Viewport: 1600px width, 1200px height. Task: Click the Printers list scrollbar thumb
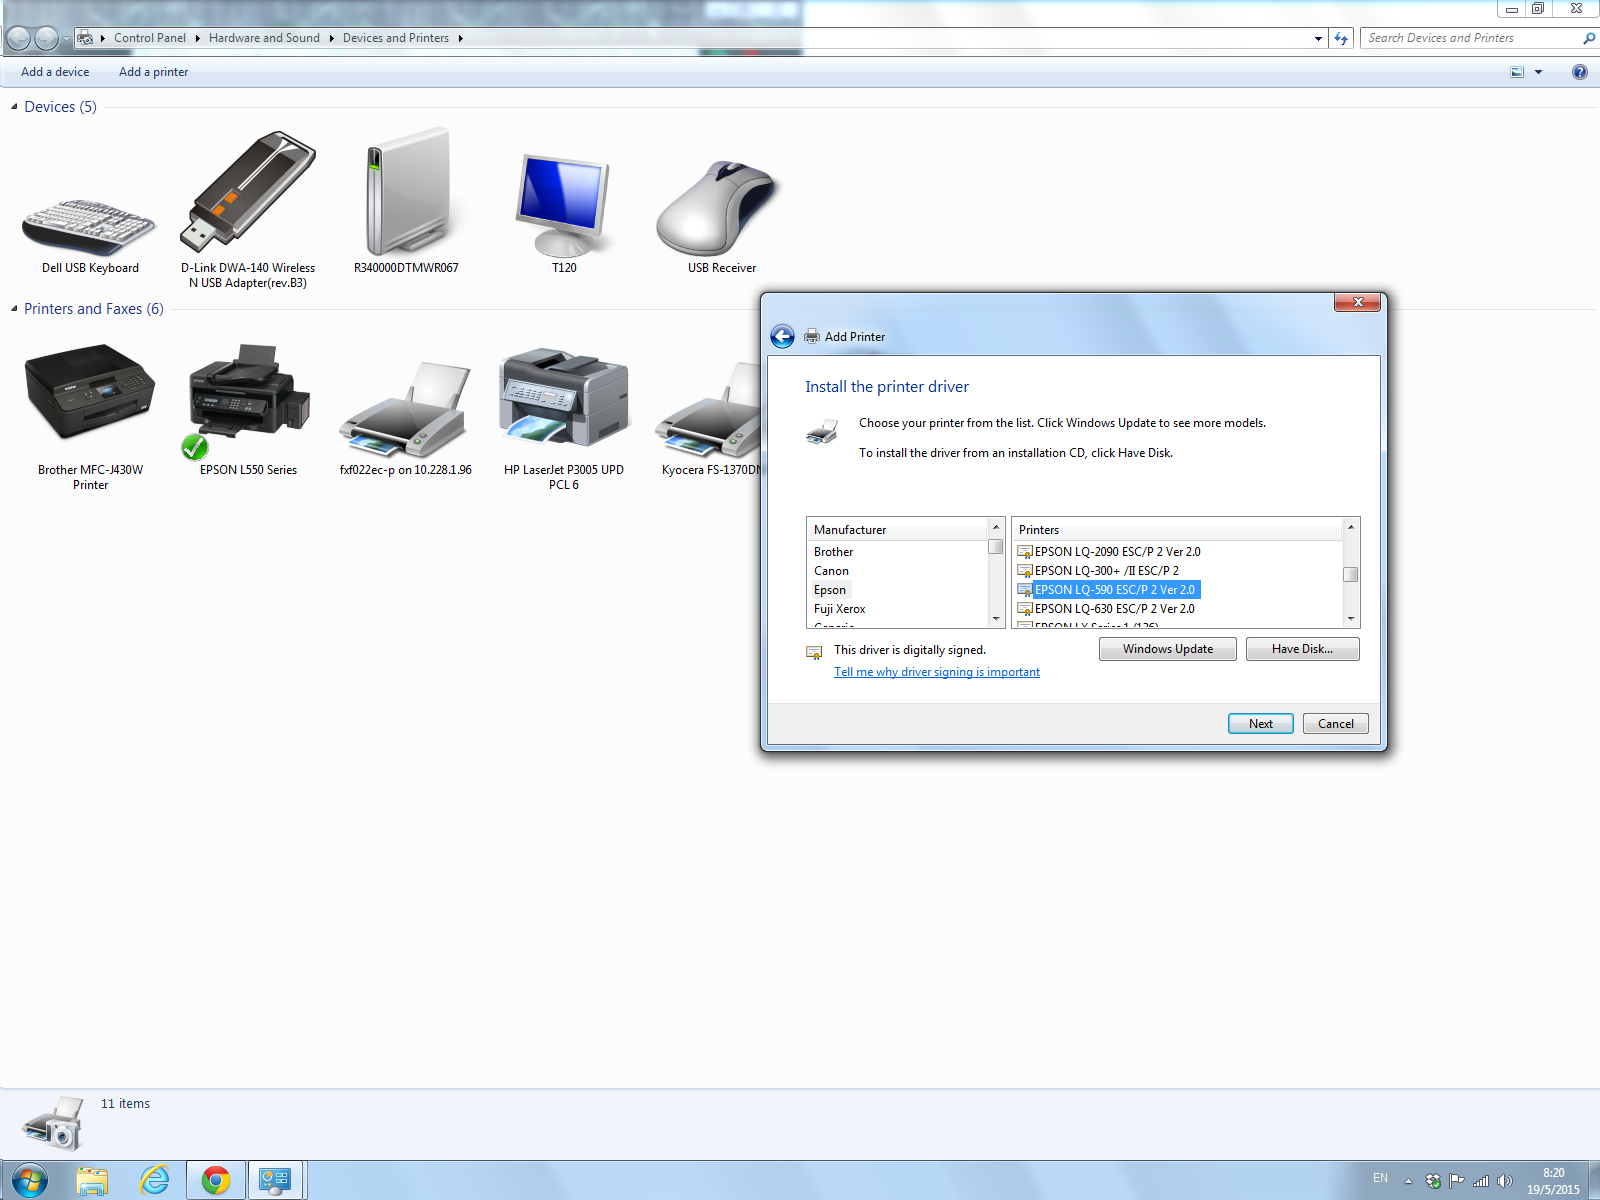click(1351, 574)
